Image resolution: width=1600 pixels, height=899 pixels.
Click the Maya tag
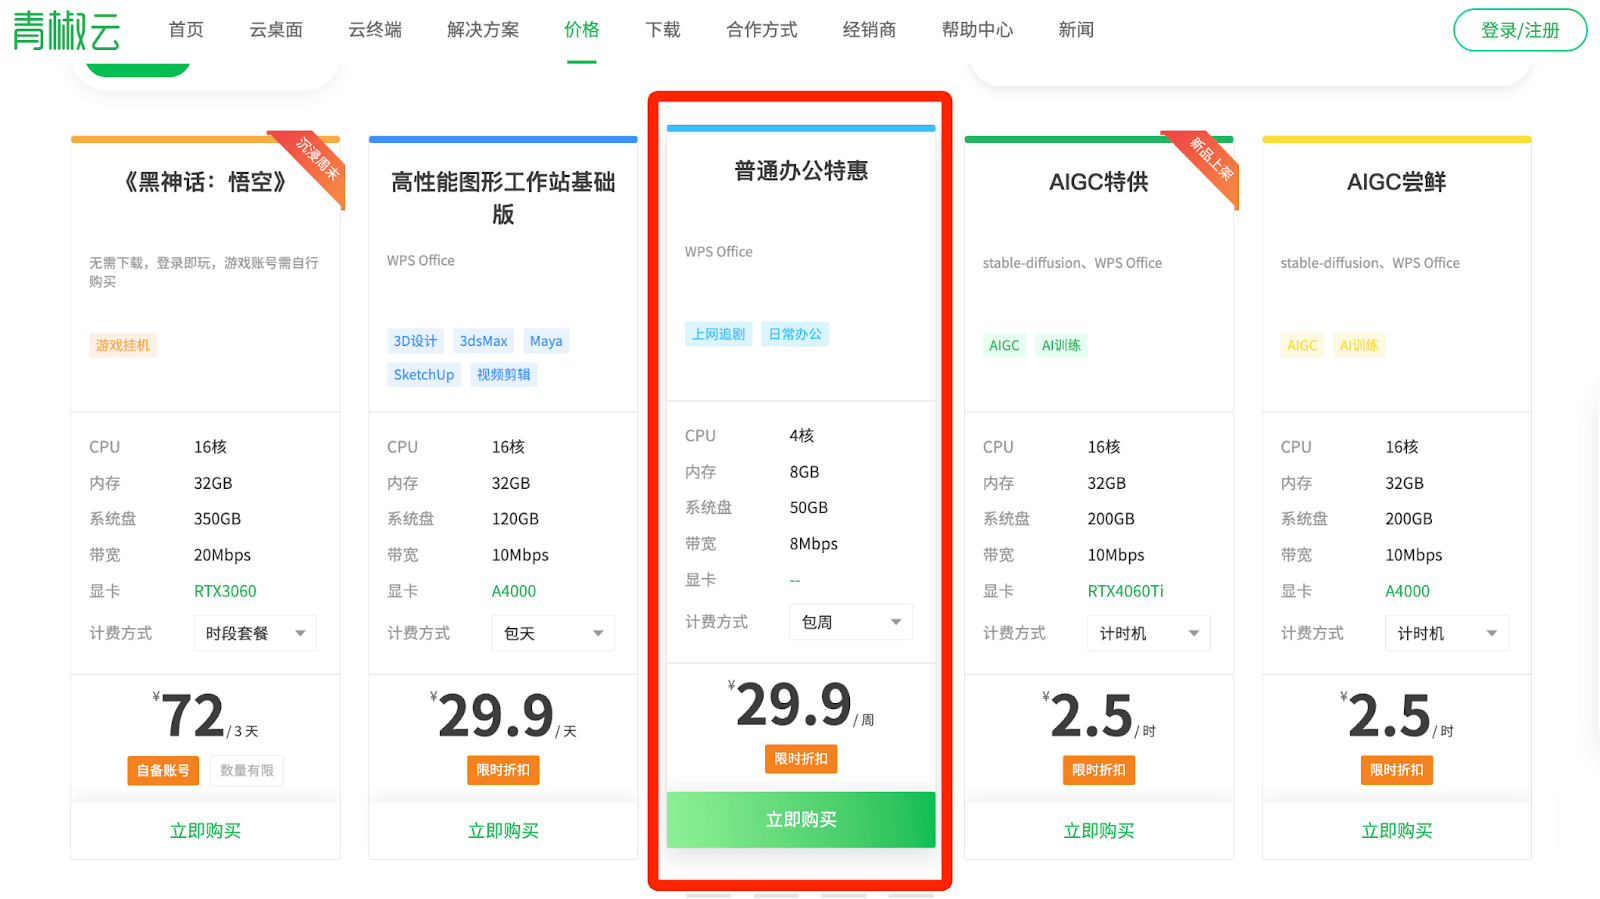(x=546, y=341)
